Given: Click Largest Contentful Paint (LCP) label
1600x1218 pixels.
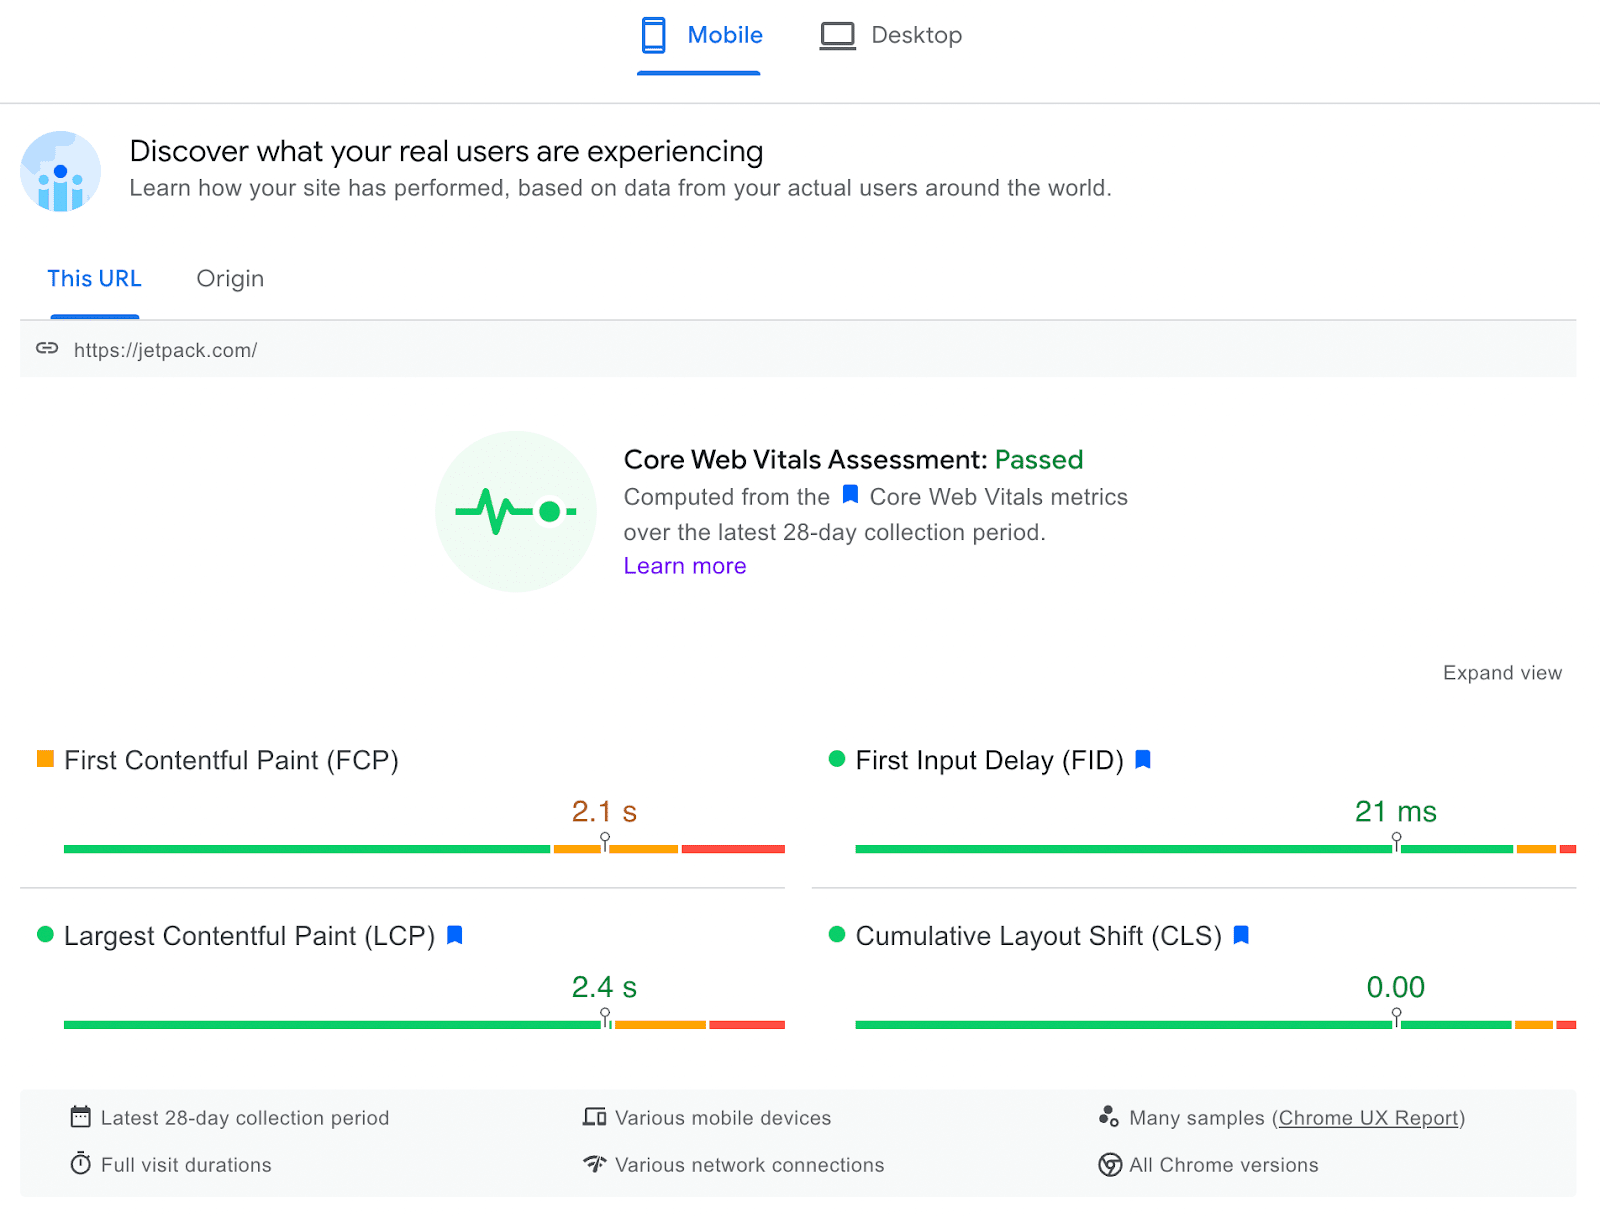Looking at the screenshot, I should click(x=249, y=937).
